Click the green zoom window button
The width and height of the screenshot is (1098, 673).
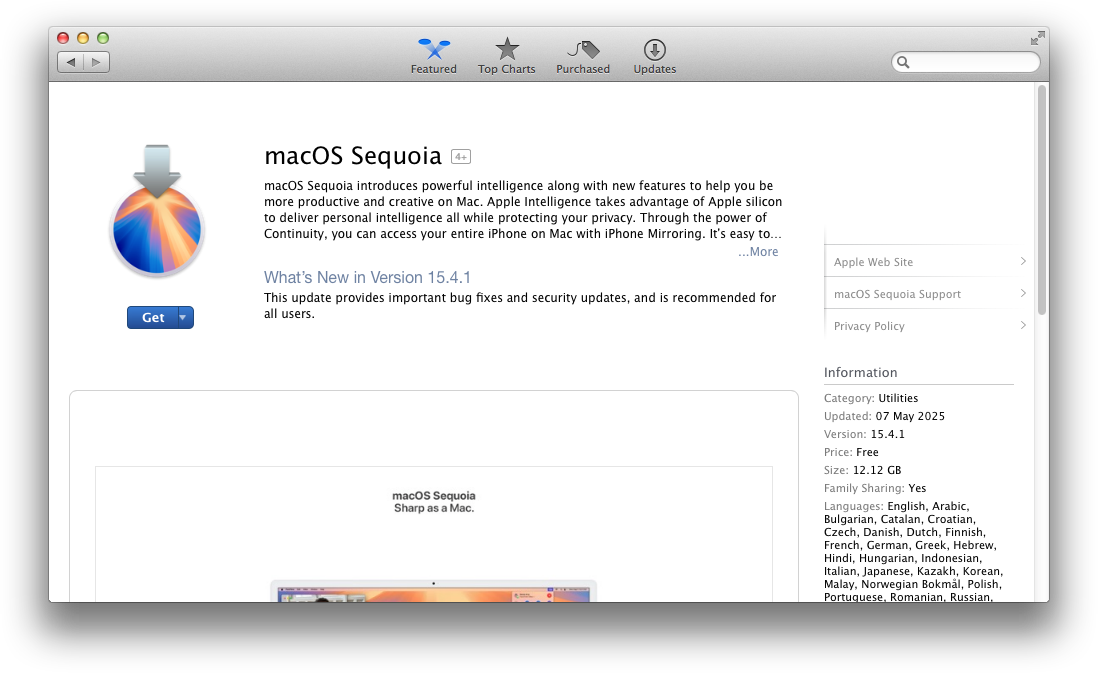(x=103, y=38)
